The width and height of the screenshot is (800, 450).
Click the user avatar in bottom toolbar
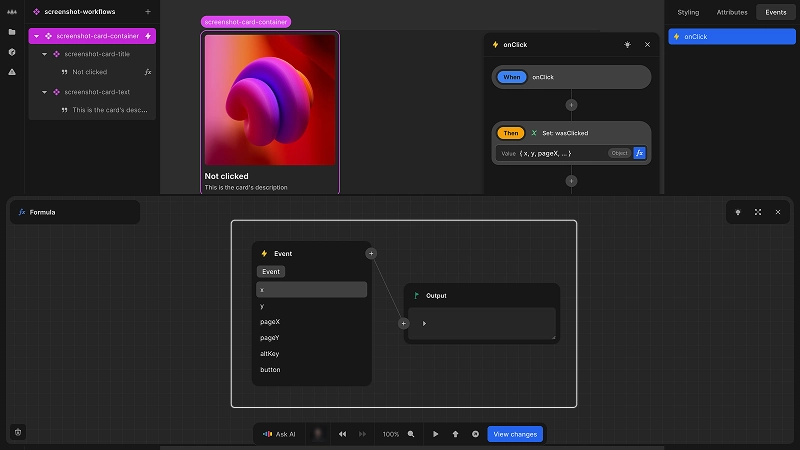318,434
